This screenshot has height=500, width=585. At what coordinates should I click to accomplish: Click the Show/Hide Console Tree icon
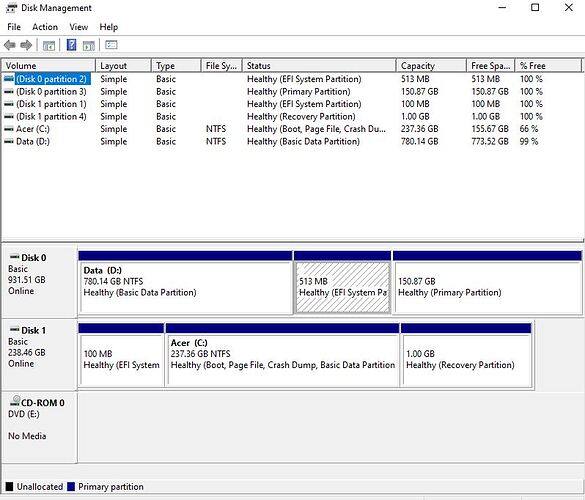point(49,46)
